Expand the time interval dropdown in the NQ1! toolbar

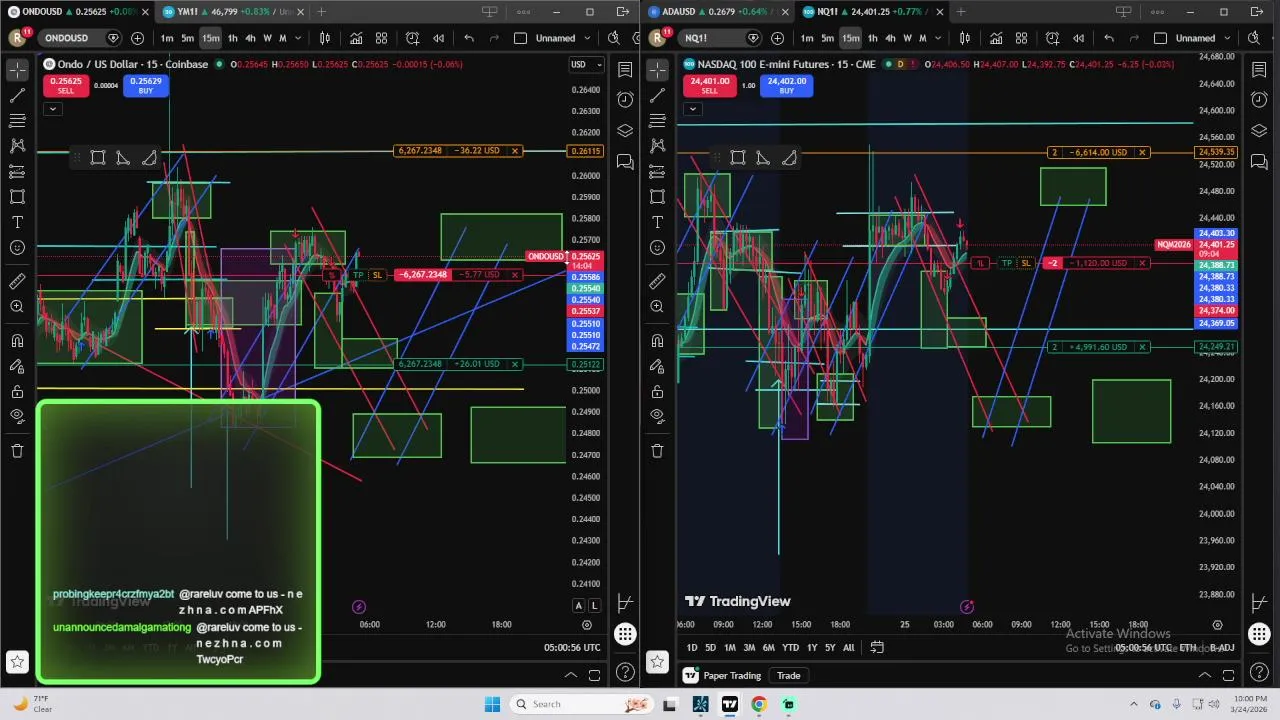click(x=938, y=38)
